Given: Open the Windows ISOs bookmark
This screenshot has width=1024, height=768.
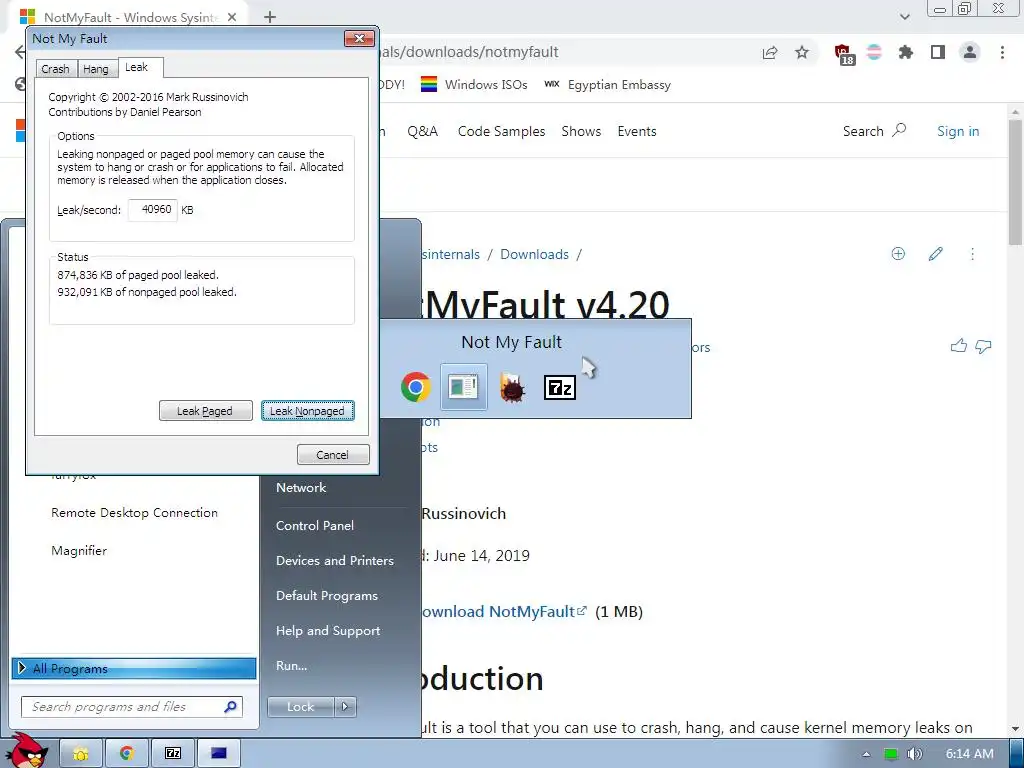Looking at the screenshot, I should [474, 84].
